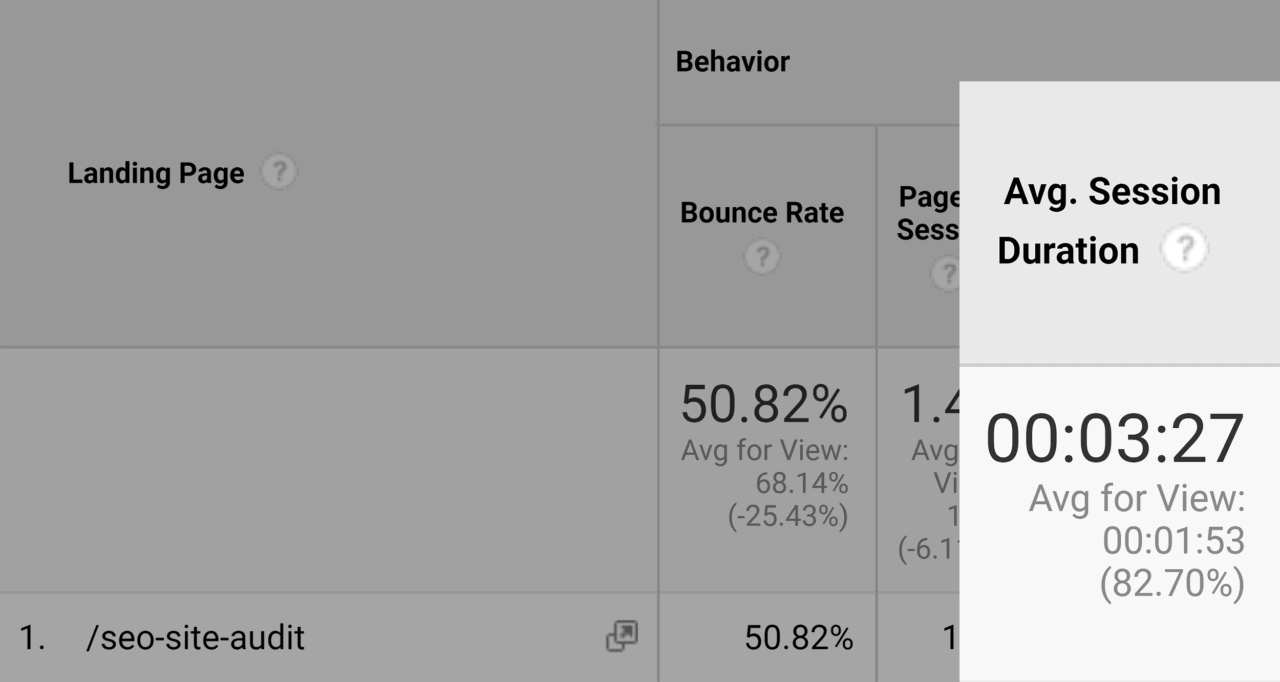Click the 68.14% Avg for View text
Image resolution: width=1280 pixels, height=682 pixels.
tap(802, 484)
